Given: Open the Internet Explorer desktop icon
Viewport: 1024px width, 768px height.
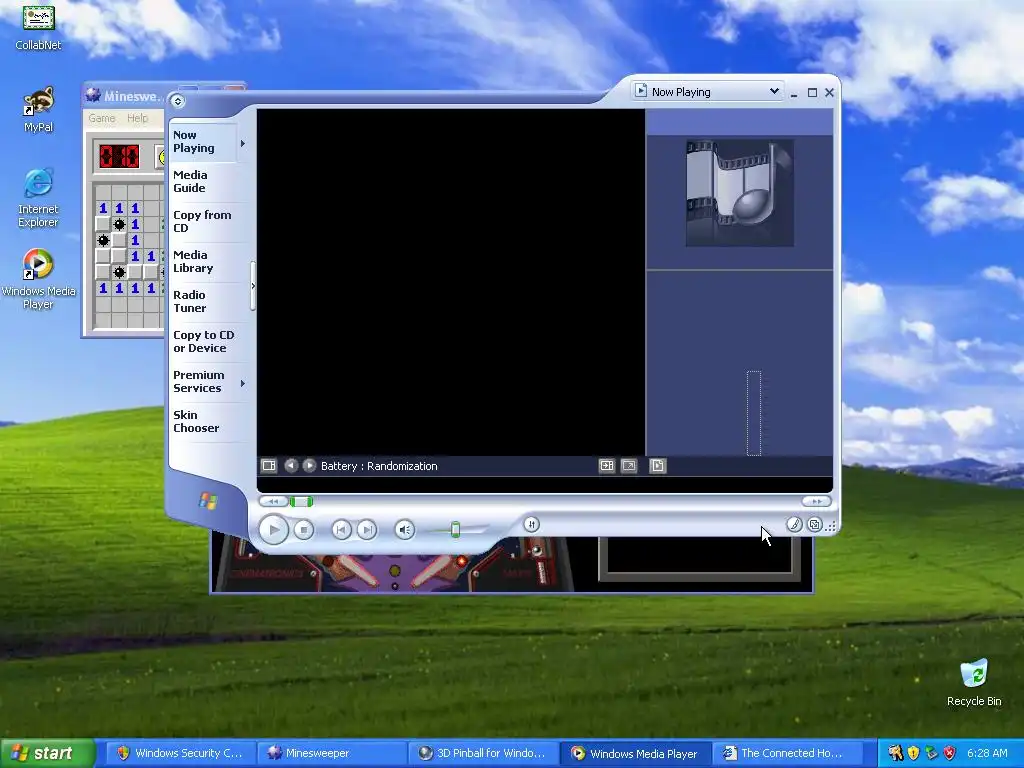Looking at the screenshot, I should coord(38,198).
